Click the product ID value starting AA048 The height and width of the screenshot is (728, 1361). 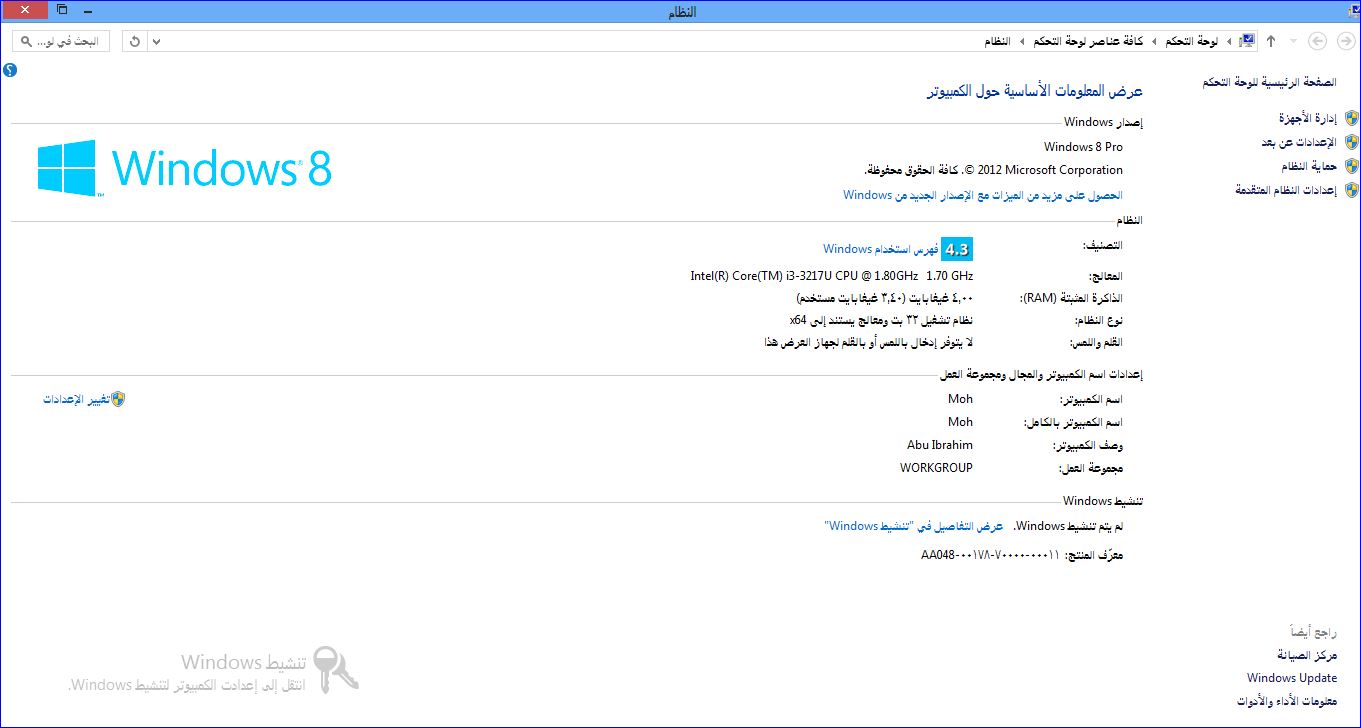tap(990, 554)
